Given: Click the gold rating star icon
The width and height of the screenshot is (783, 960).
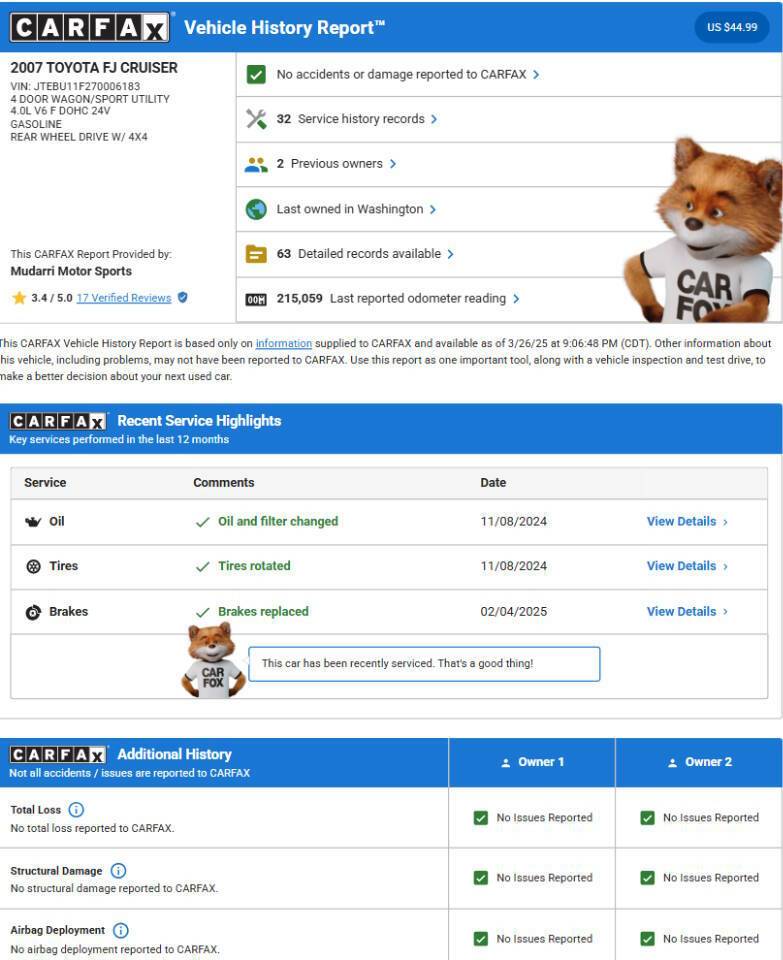Looking at the screenshot, I should 19,298.
